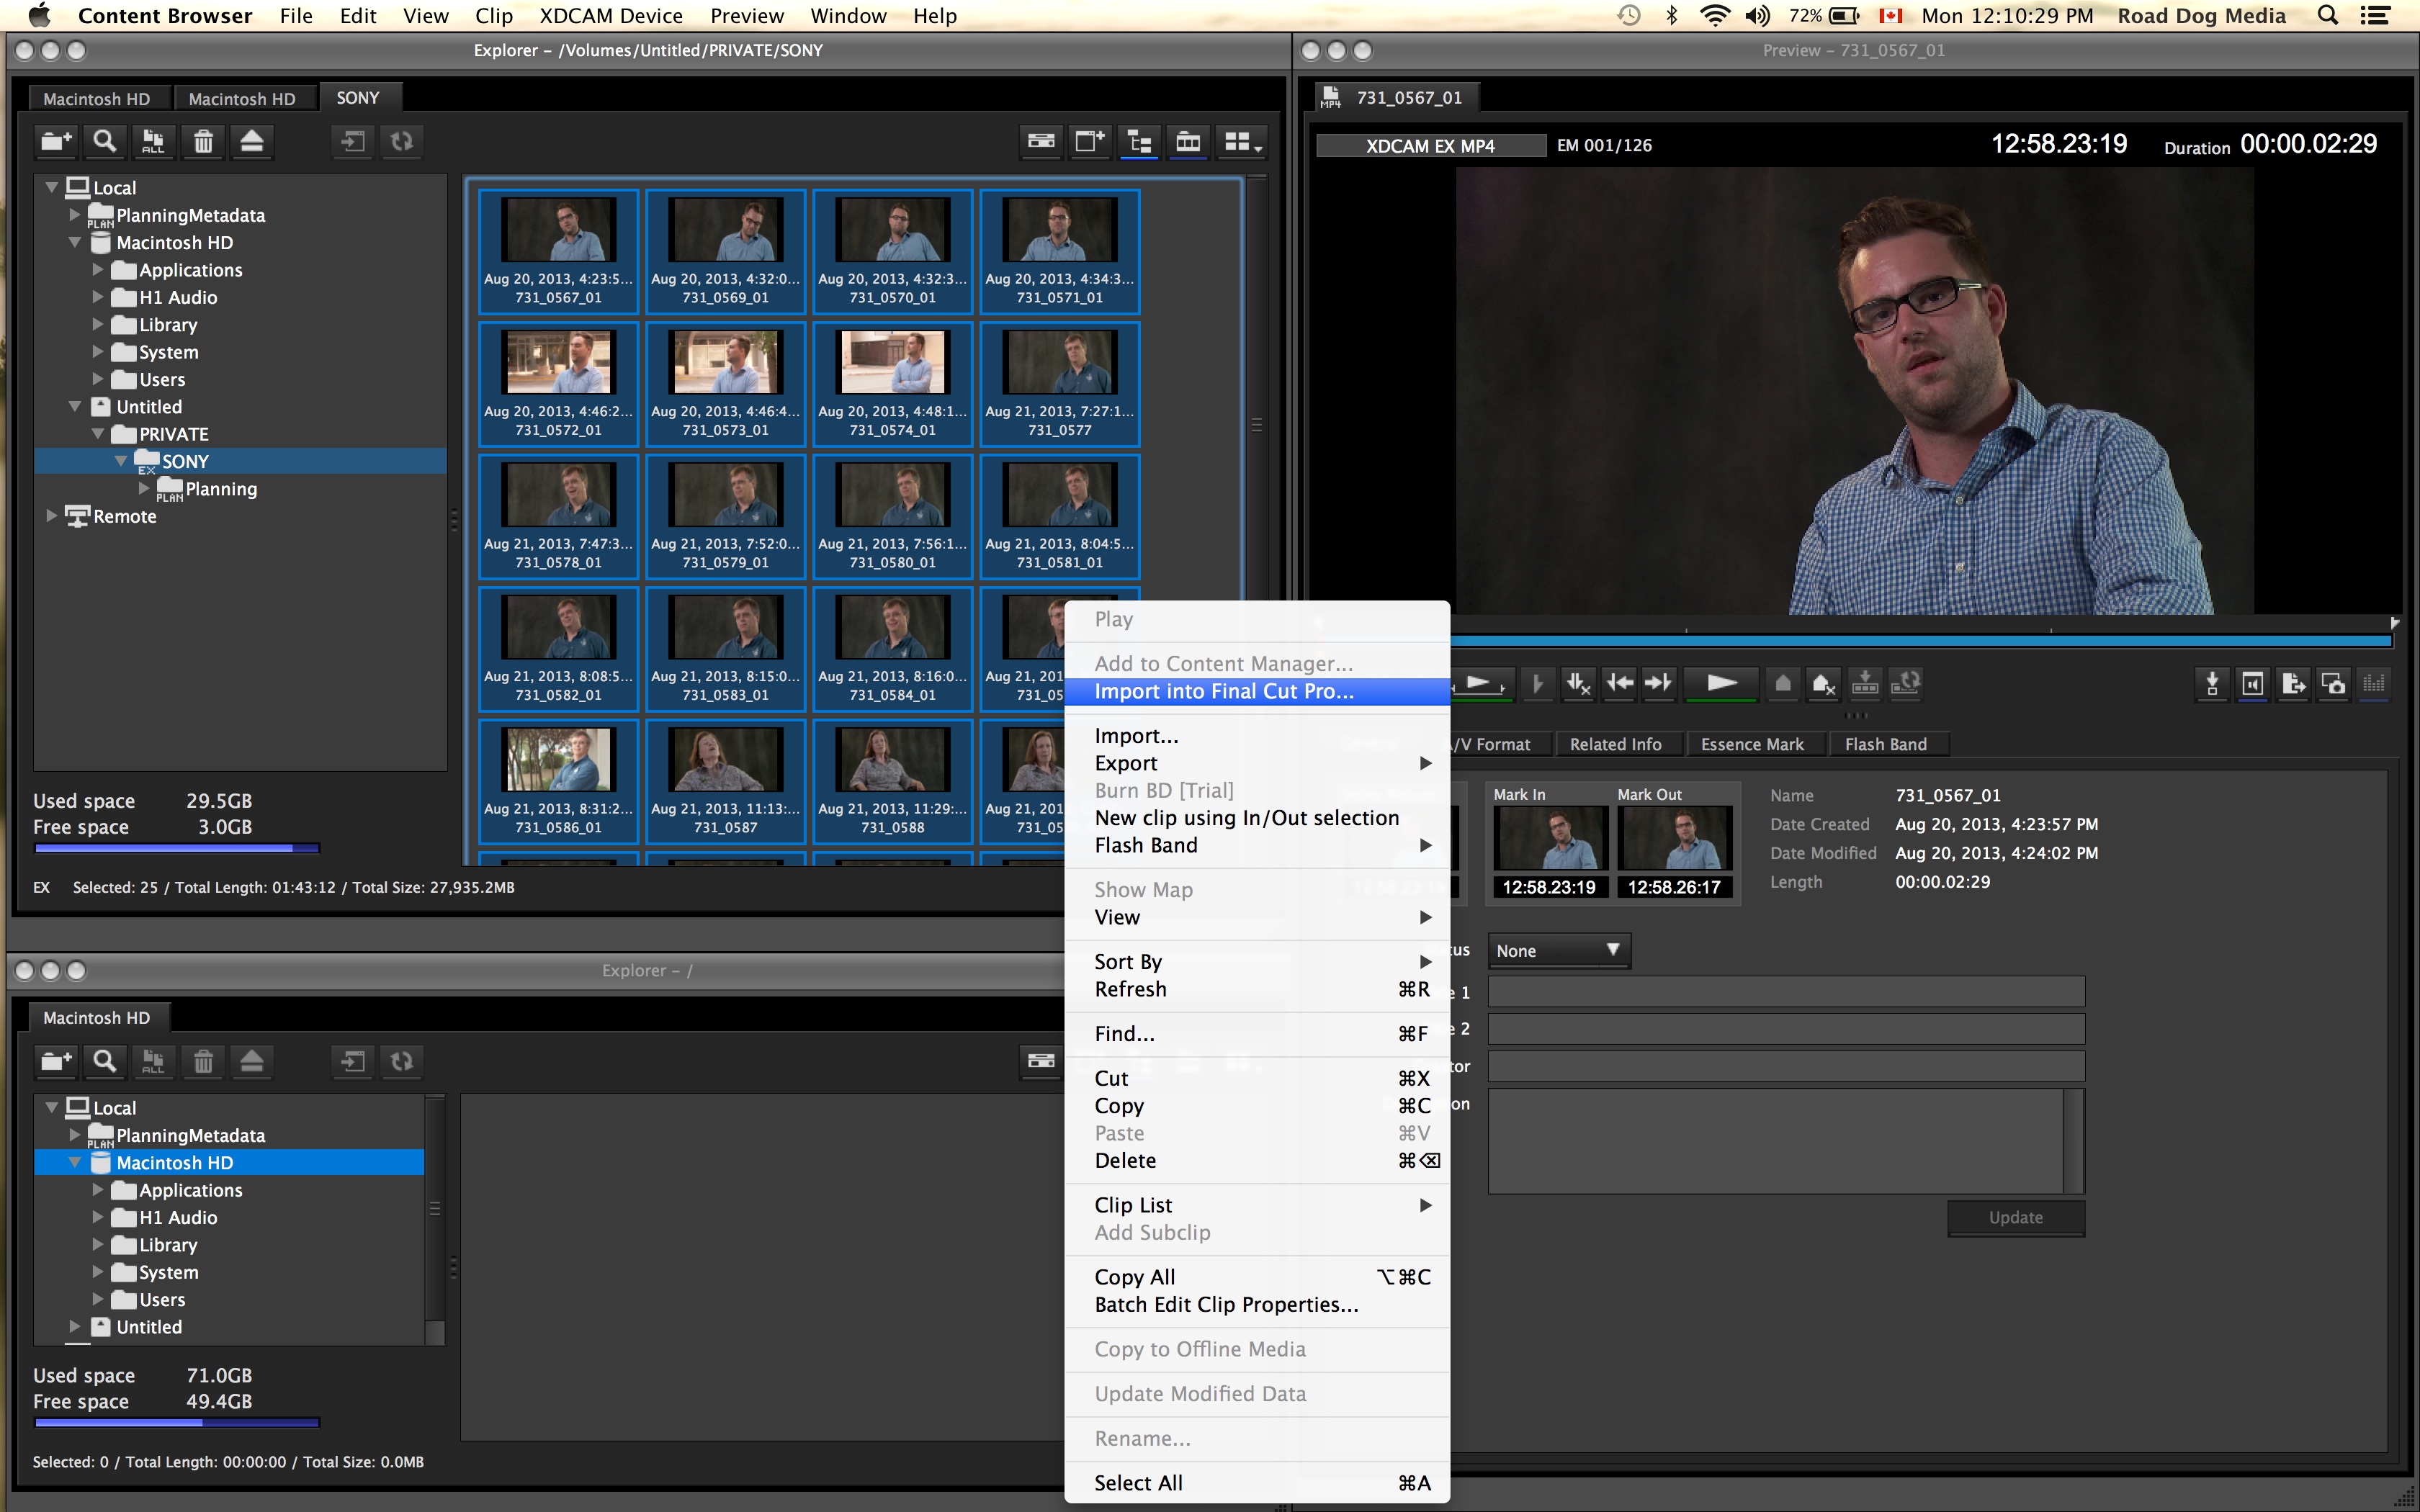Expand Untitled volume in lower Explorer tree

point(75,1327)
